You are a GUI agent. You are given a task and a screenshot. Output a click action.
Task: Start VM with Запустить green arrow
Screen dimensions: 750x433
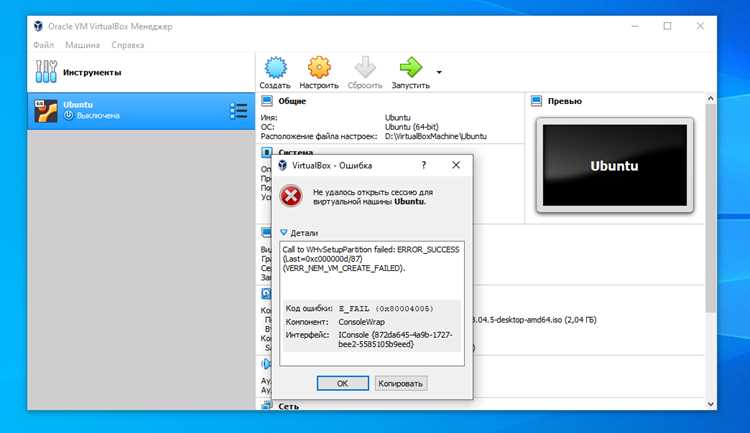[411, 67]
